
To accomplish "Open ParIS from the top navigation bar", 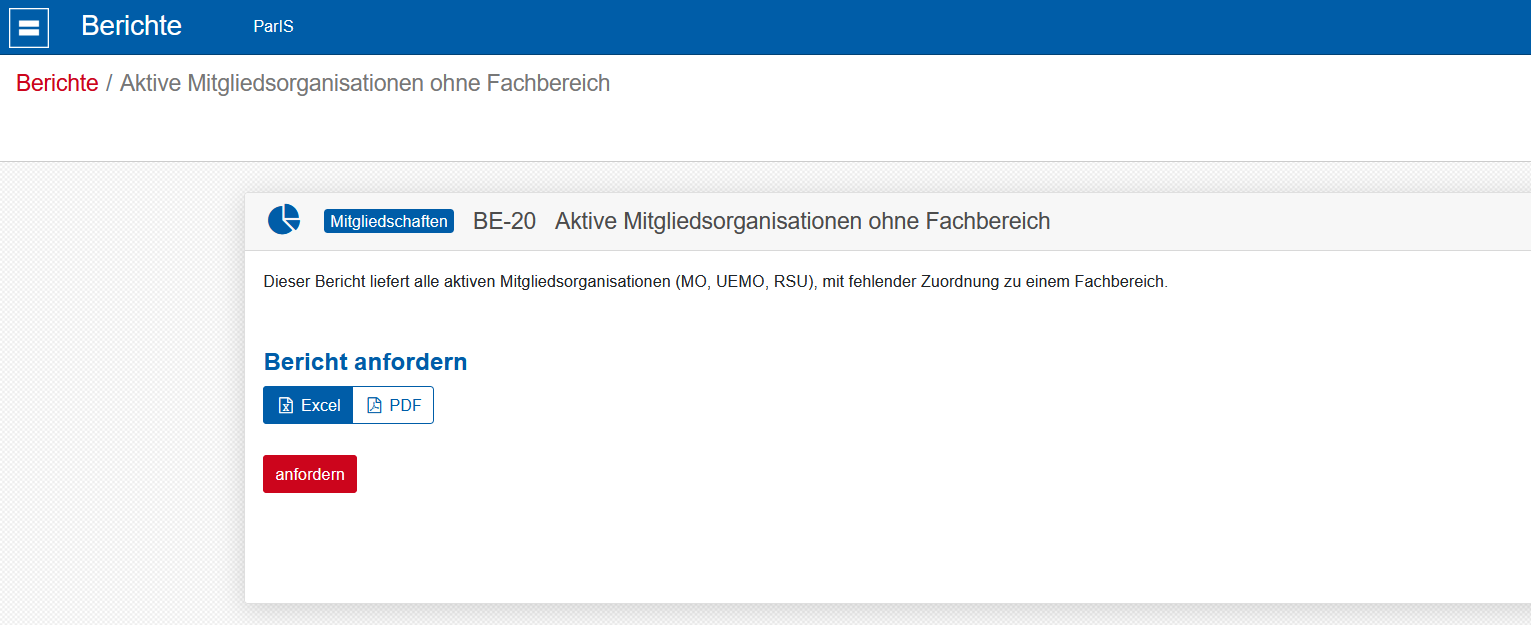I will point(273,27).
